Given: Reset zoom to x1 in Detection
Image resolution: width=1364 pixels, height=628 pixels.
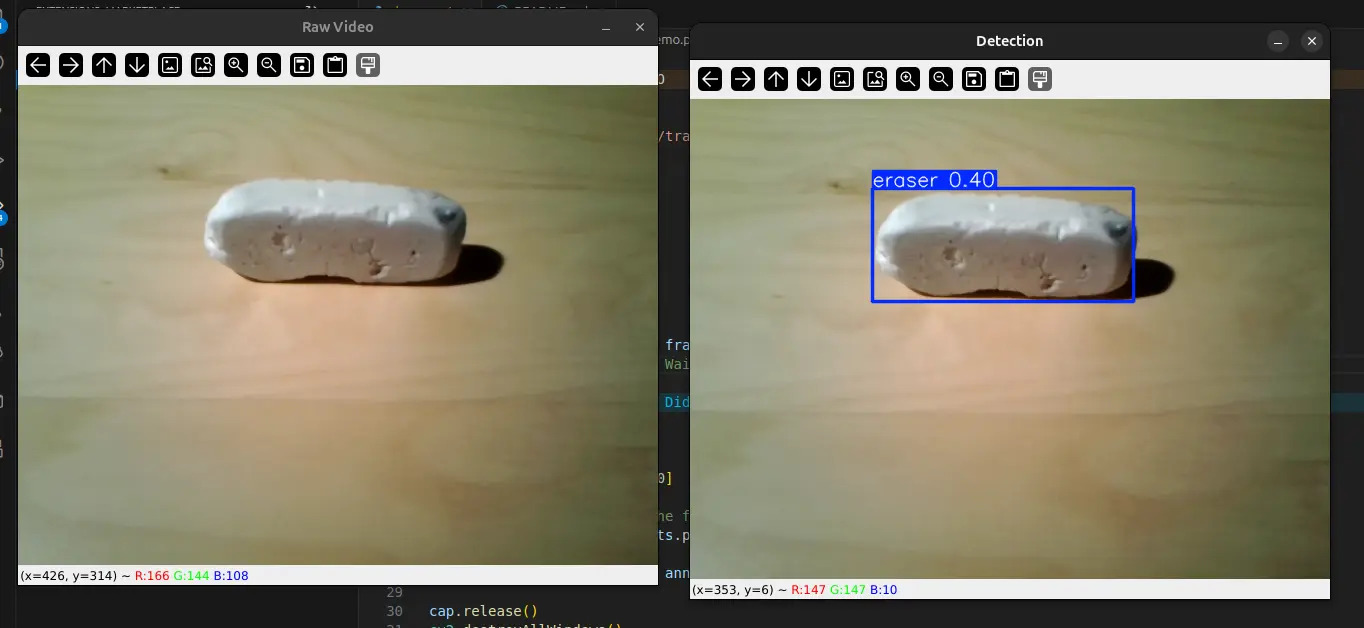Looking at the screenshot, I should pyautogui.click(x=842, y=79).
